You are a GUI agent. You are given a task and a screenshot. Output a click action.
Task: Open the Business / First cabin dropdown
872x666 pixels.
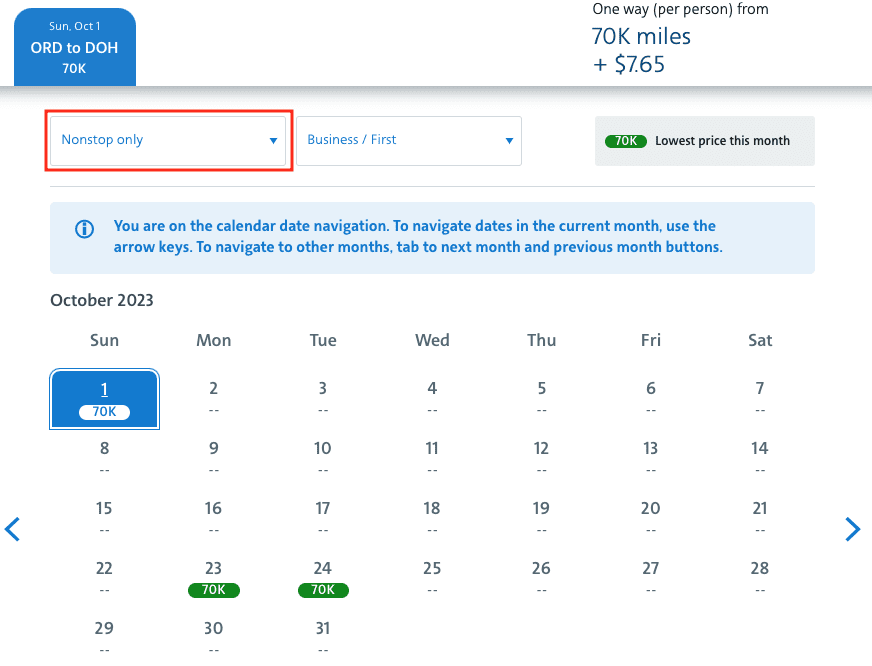(x=408, y=140)
